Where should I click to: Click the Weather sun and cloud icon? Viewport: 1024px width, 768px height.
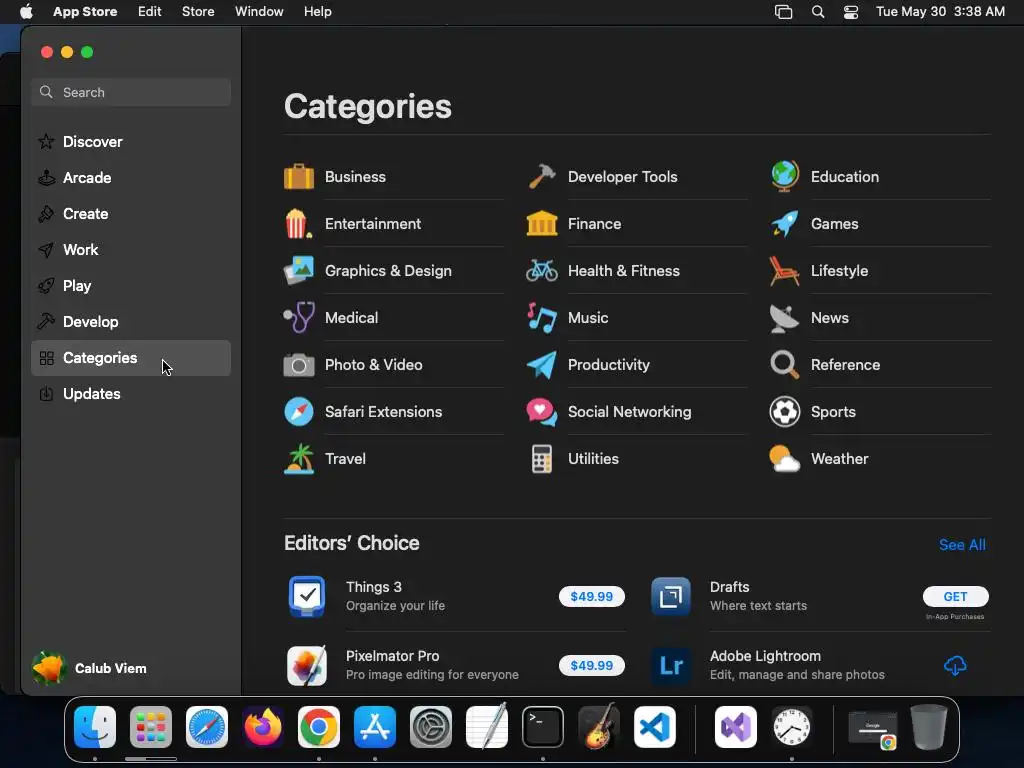coord(784,458)
